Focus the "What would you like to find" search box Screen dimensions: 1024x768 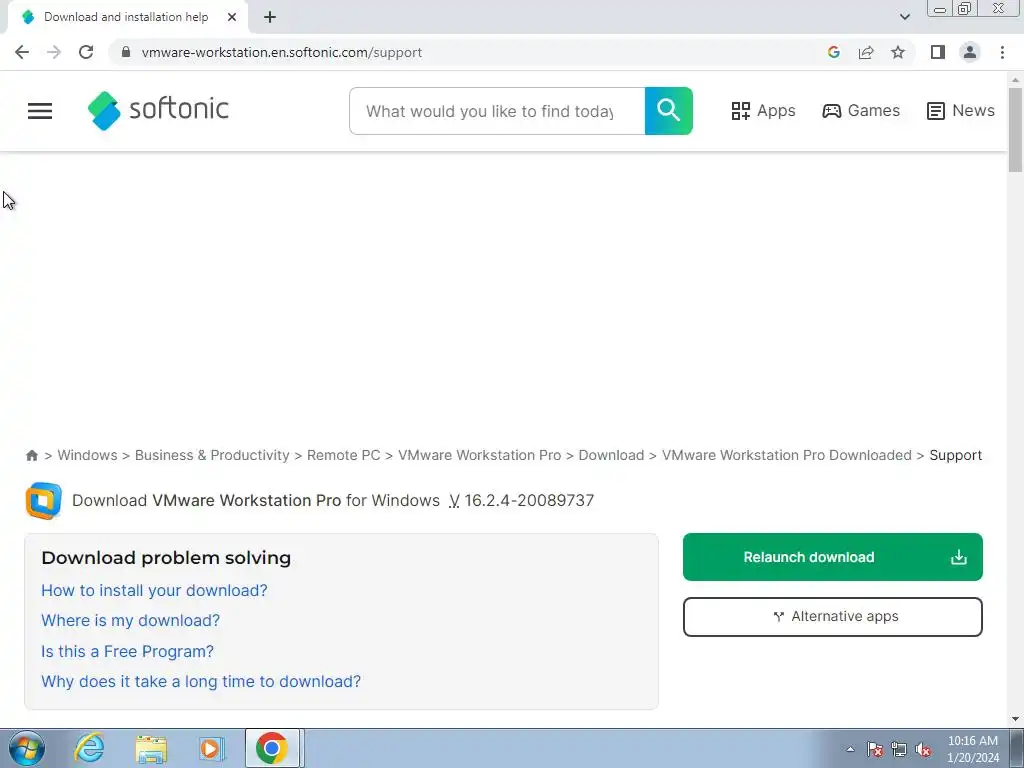[497, 111]
